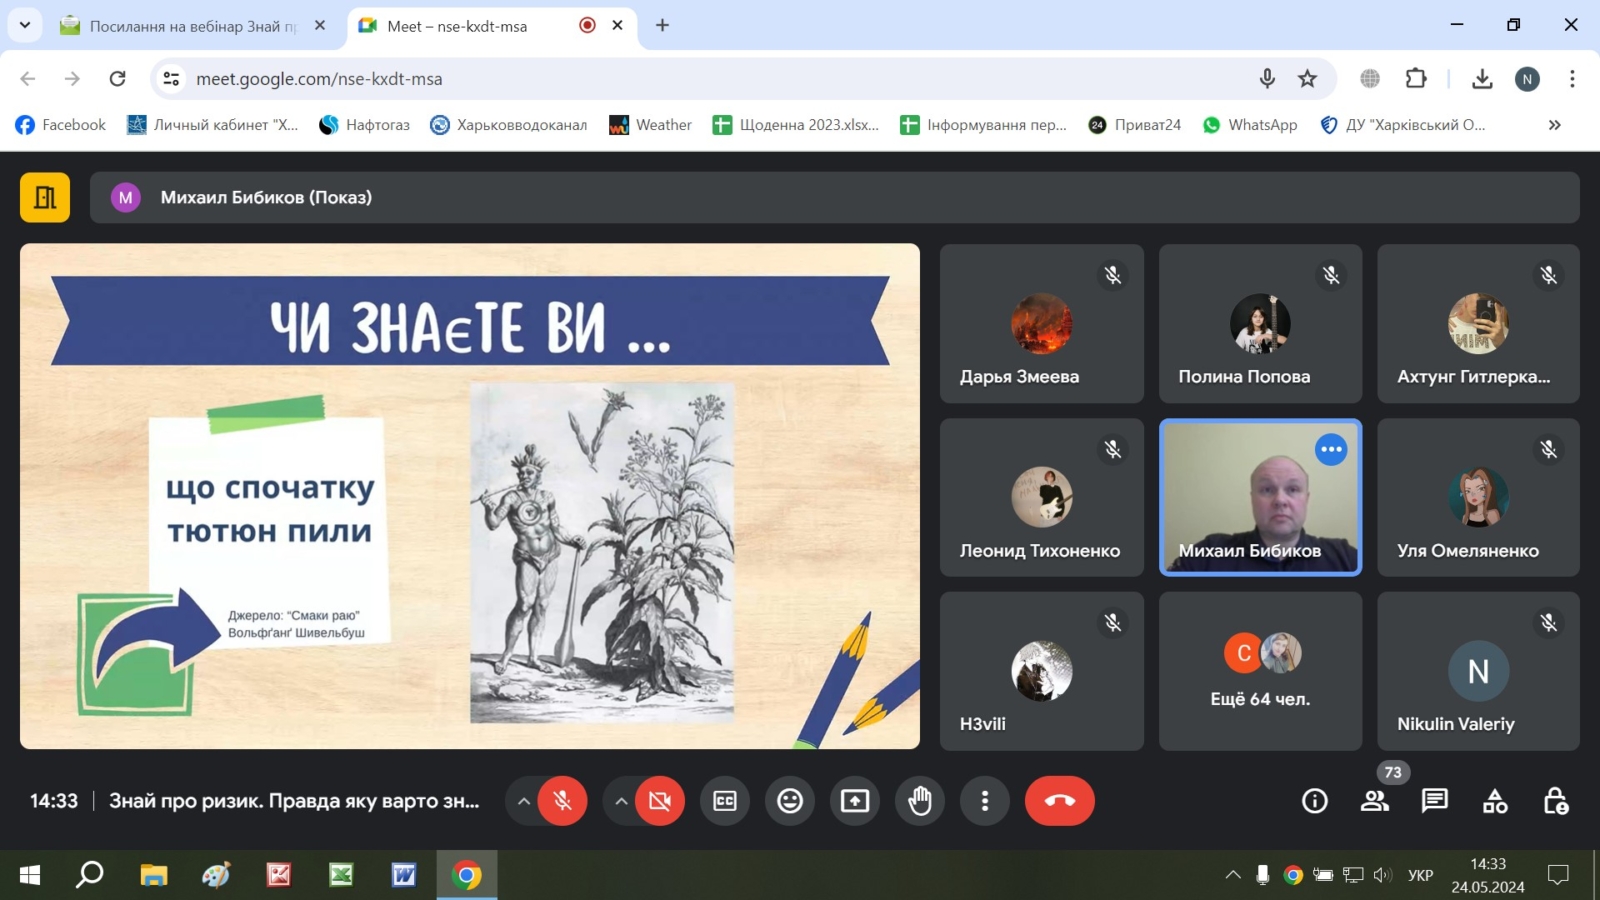The height and width of the screenshot is (900, 1600).
Task: Open Word from the Windows taskbar
Action: [x=404, y=875]
